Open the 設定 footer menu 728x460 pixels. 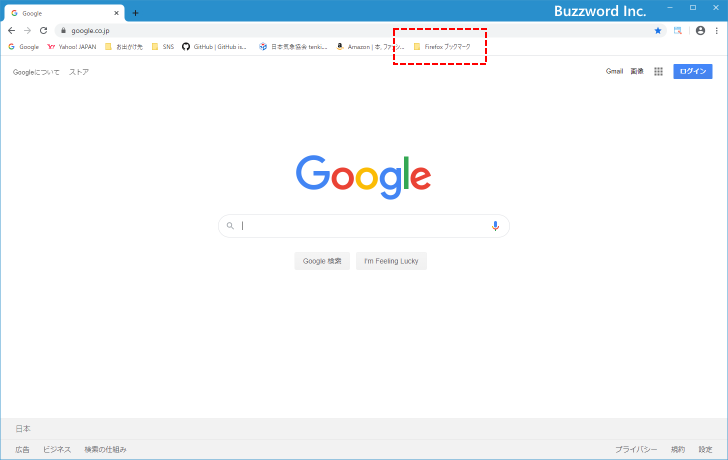click(705, 449)
